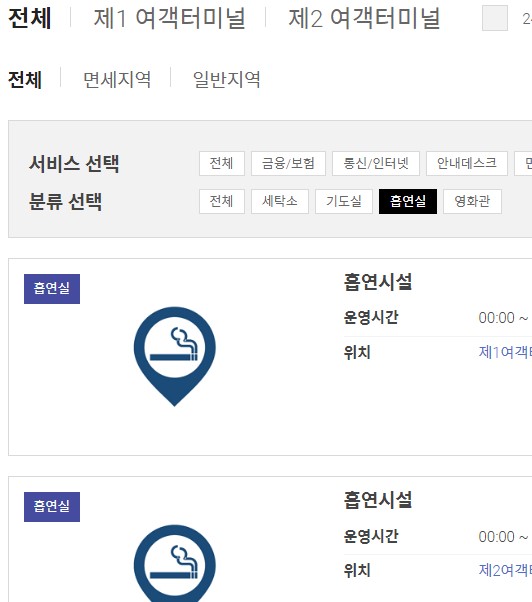The width and height of the screenshot is (532, 602).
Task: Click 운영시간 label in second card
Action: click(371, 536)
